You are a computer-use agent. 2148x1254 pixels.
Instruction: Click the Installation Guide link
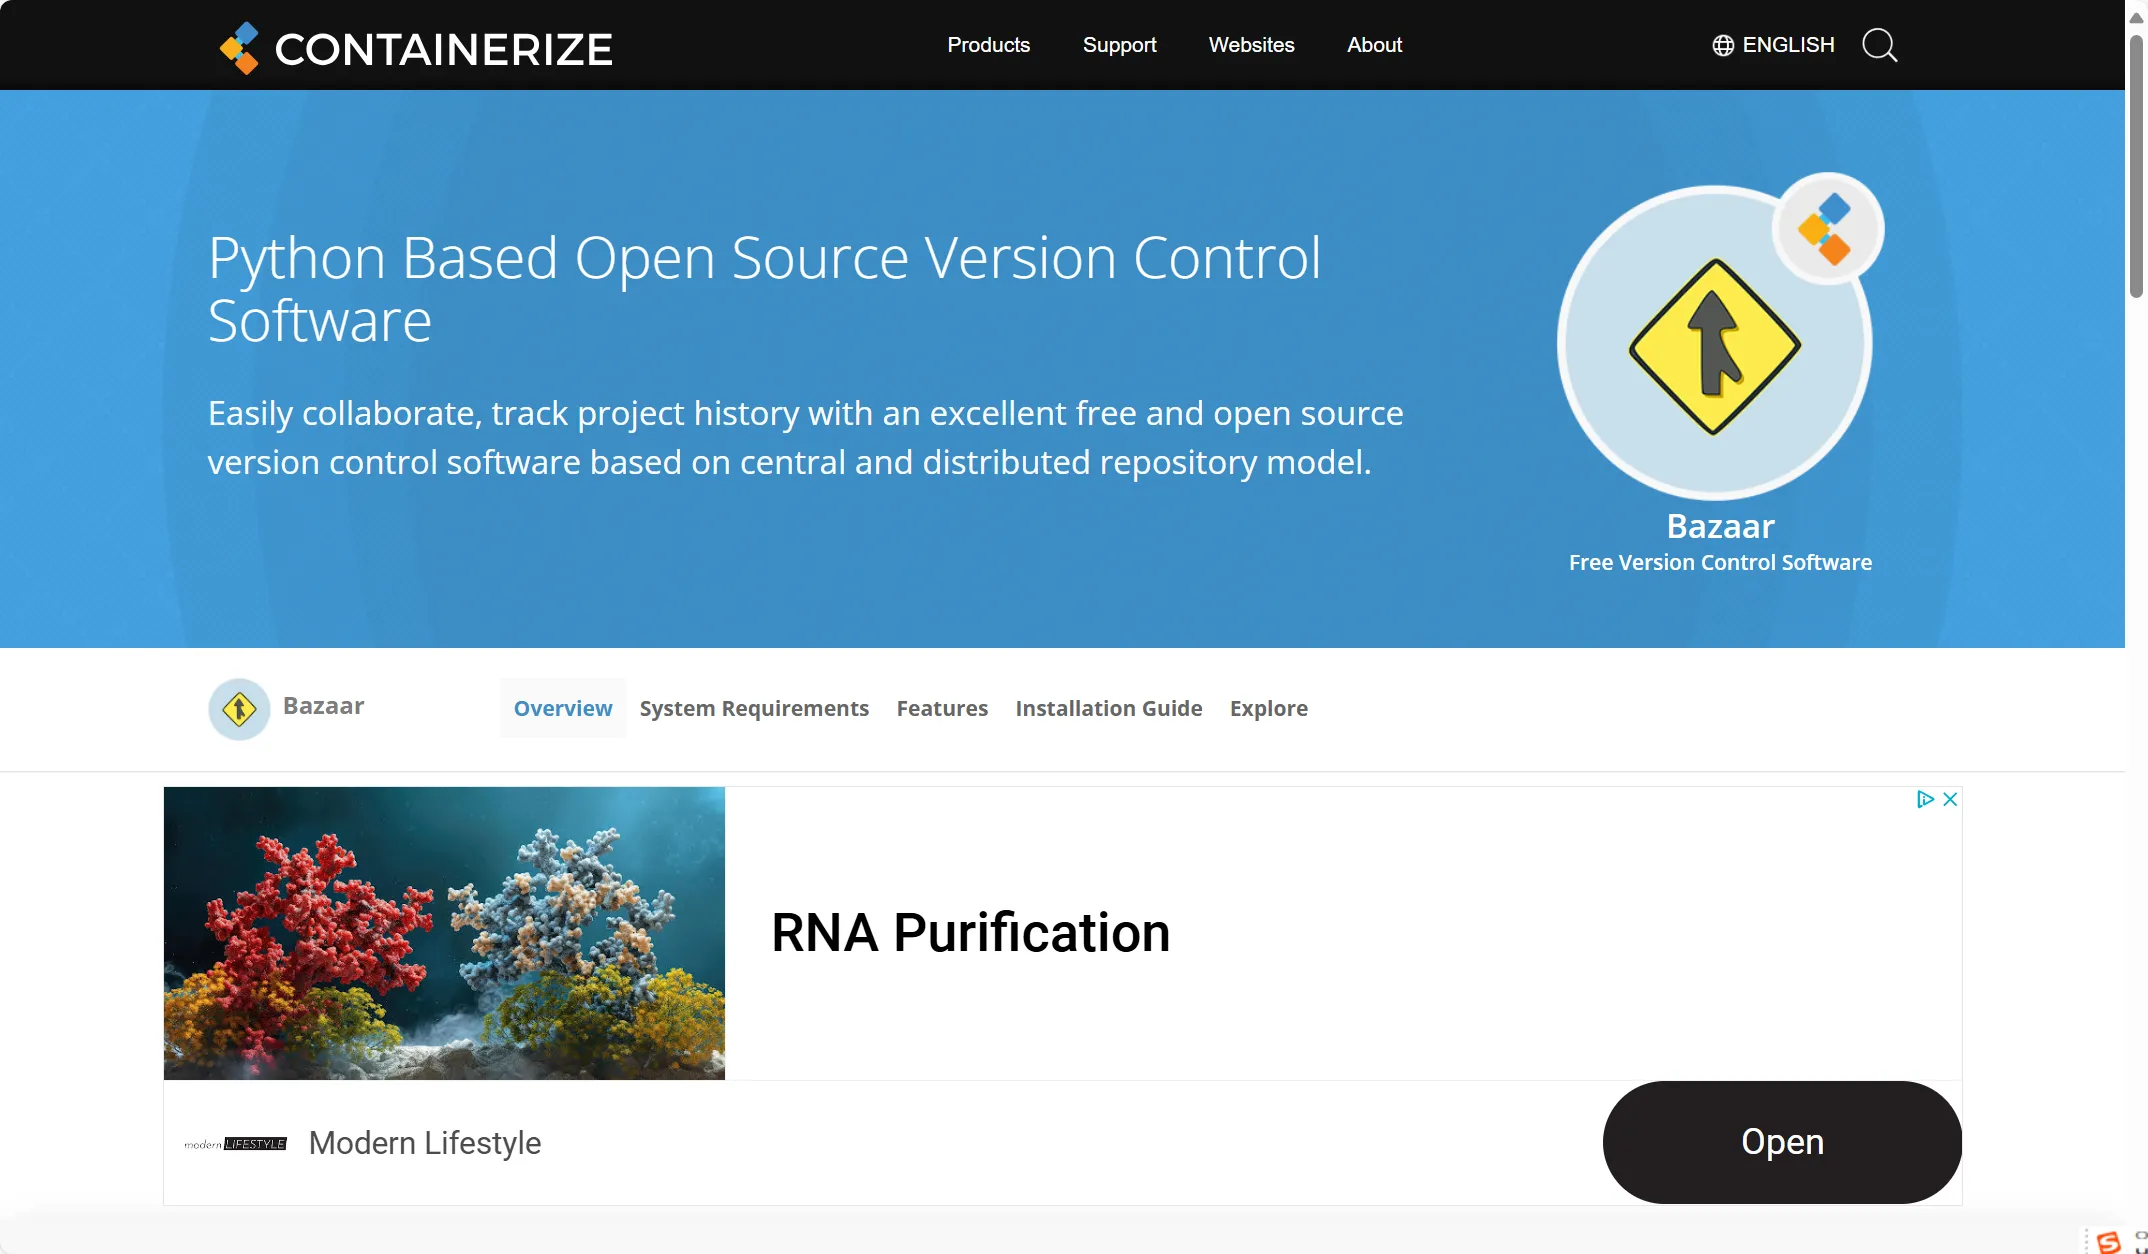pos(1109,708)
